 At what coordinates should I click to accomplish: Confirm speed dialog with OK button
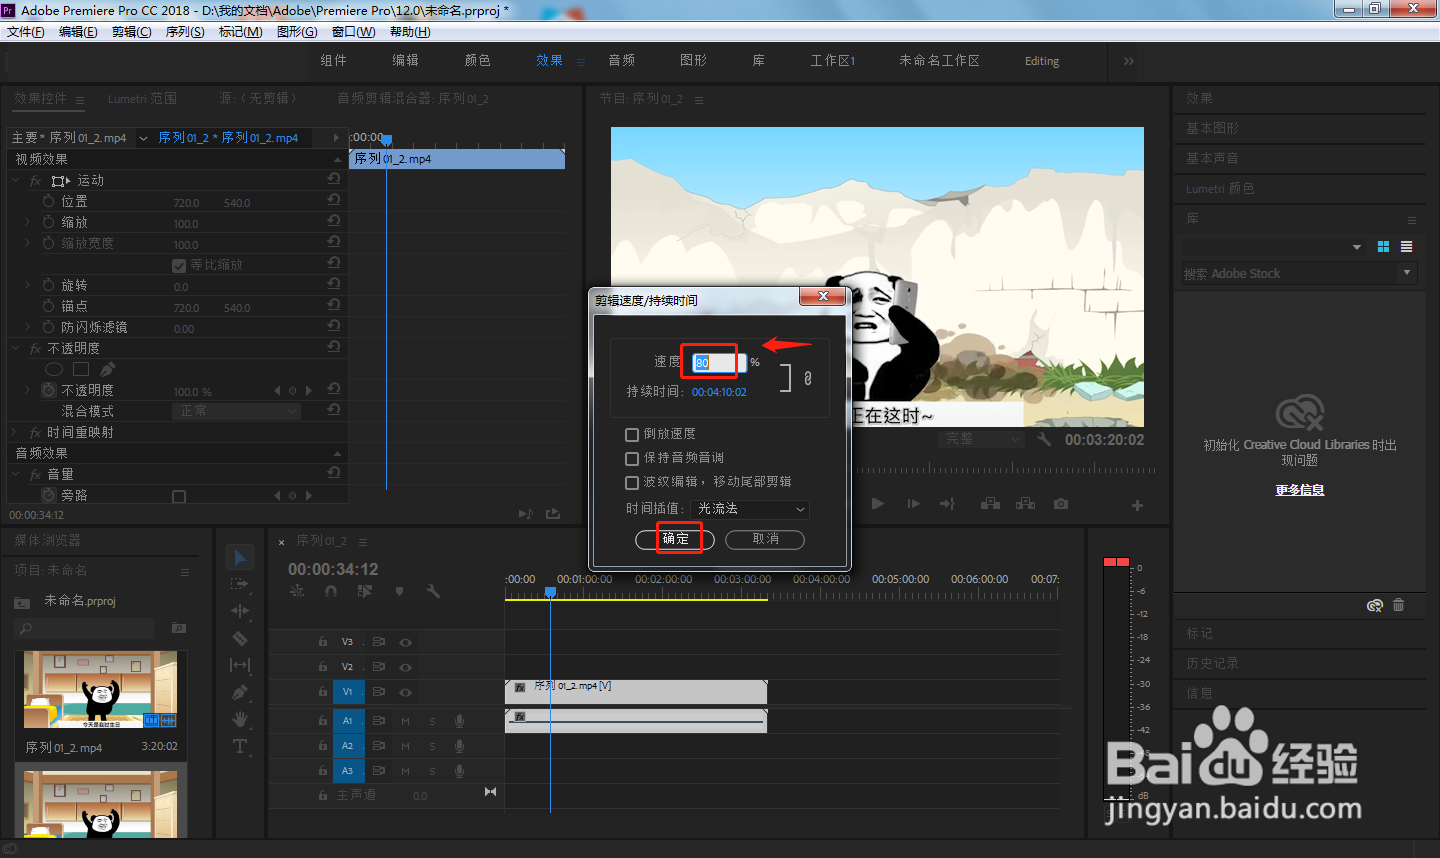(675, 539)
